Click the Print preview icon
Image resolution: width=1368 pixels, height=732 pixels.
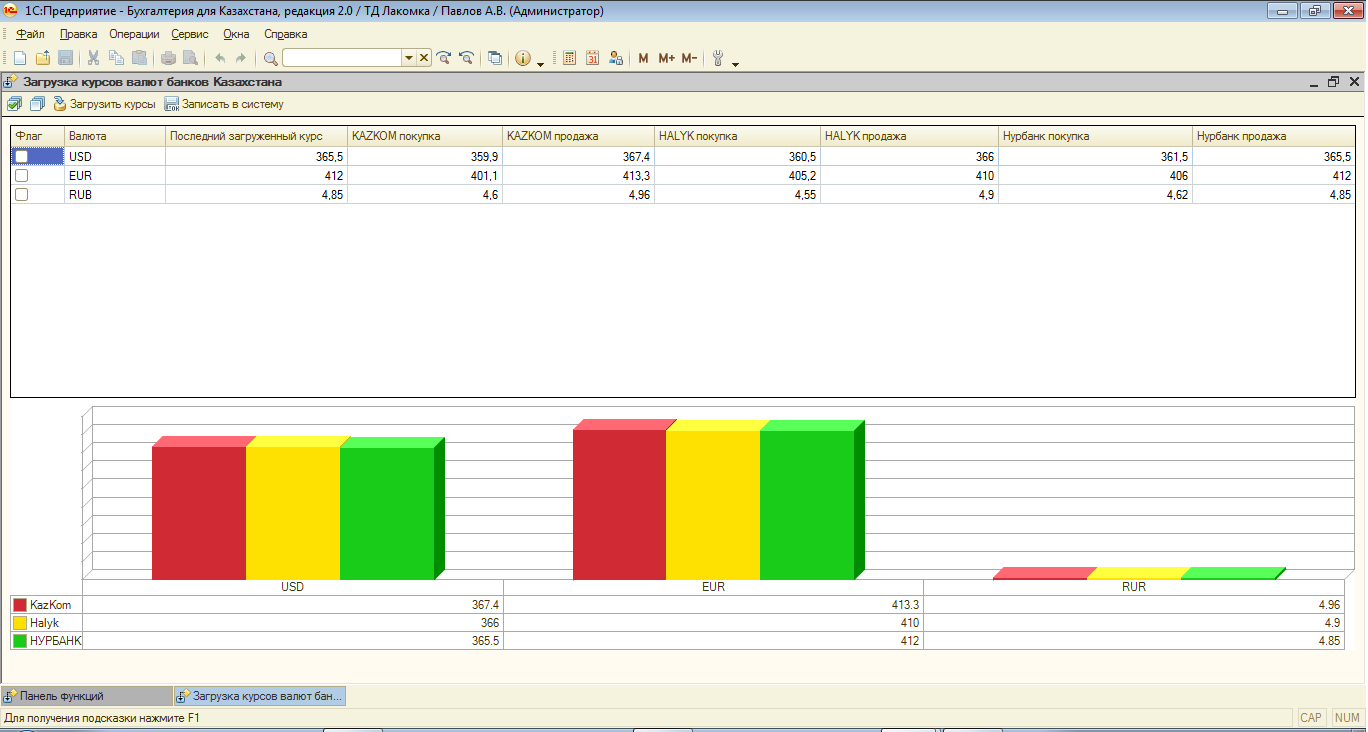(x=190, y=58)
